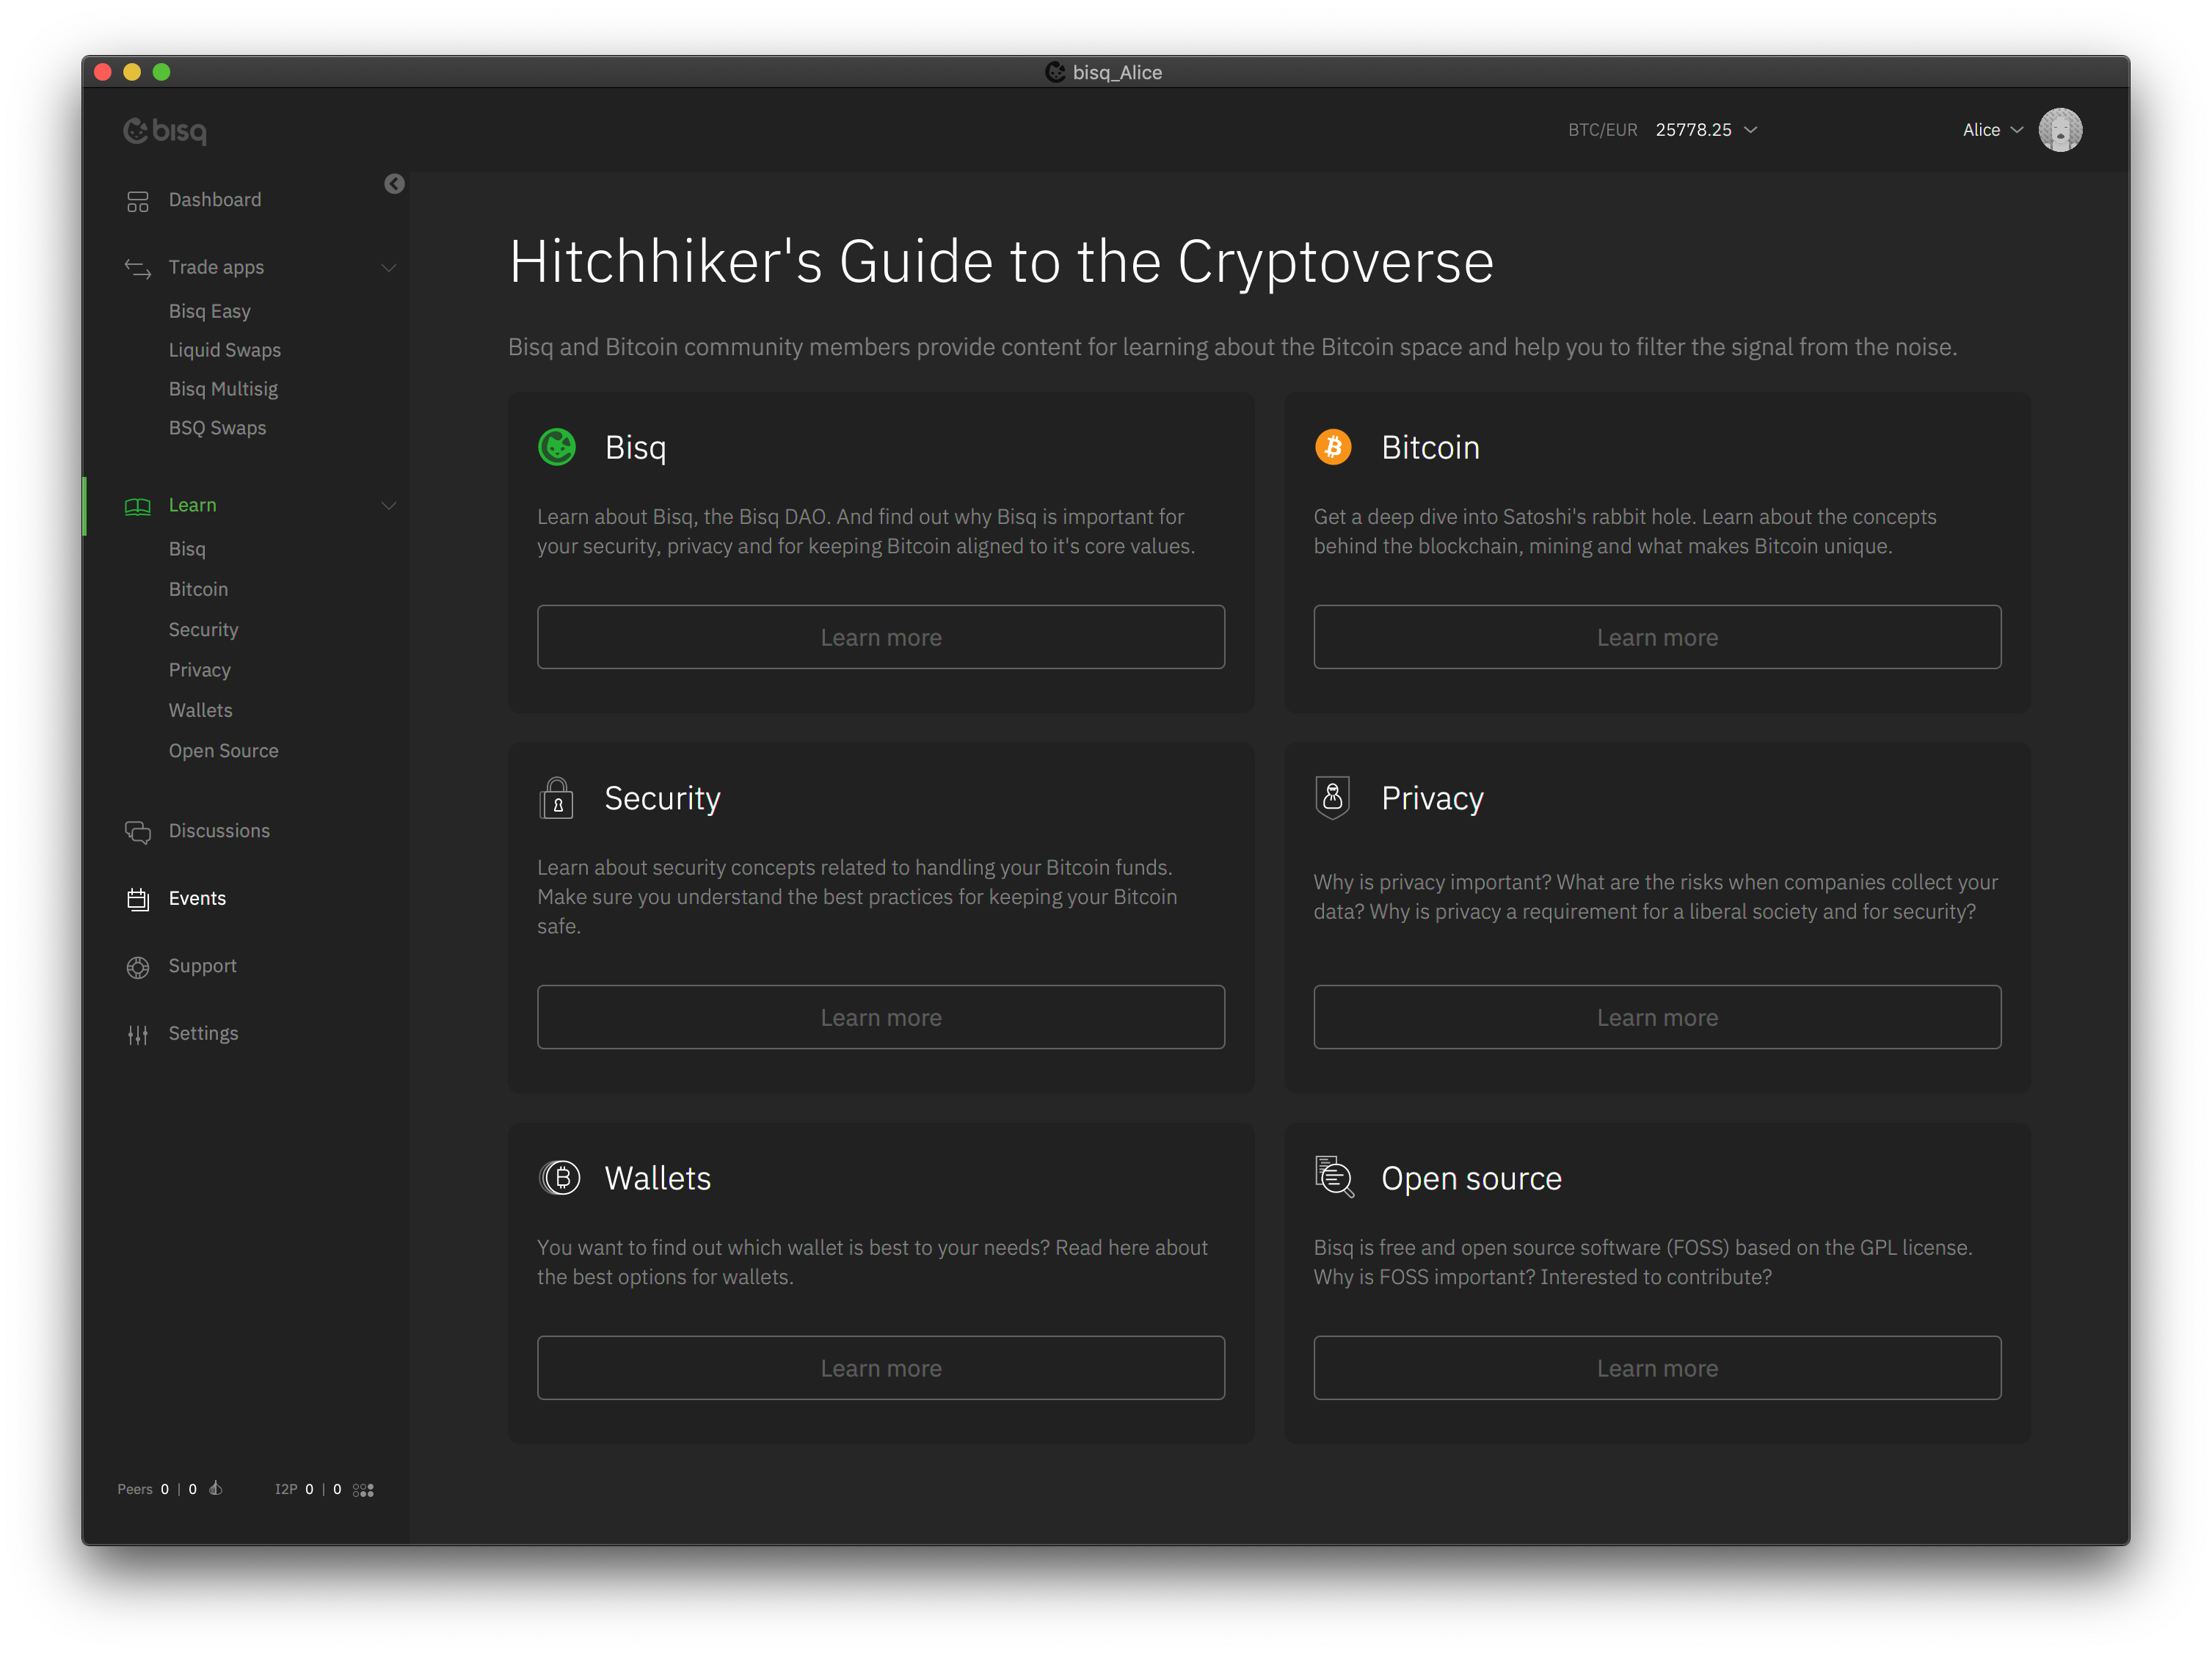Click Learn more on Security card
2212x1654 pixels.
[x=881, y=1017]
